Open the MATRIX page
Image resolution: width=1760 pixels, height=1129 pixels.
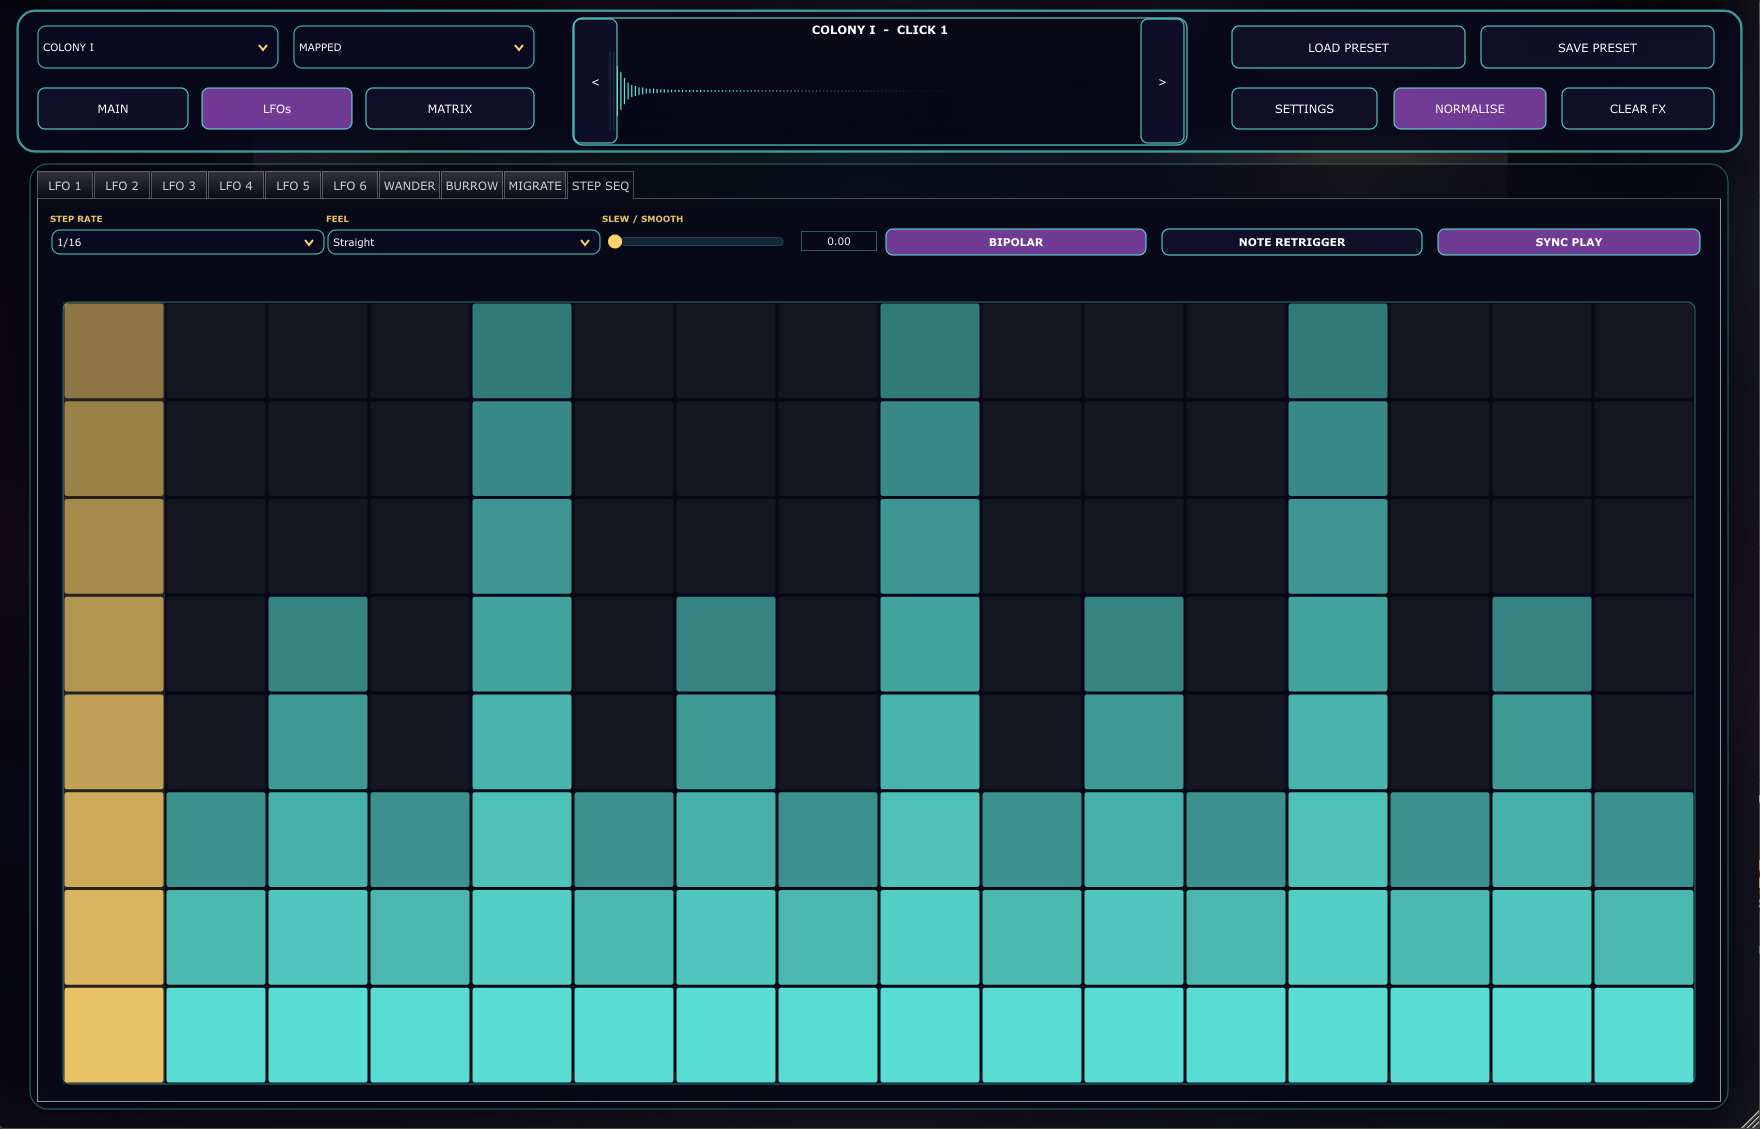point(450,109)
